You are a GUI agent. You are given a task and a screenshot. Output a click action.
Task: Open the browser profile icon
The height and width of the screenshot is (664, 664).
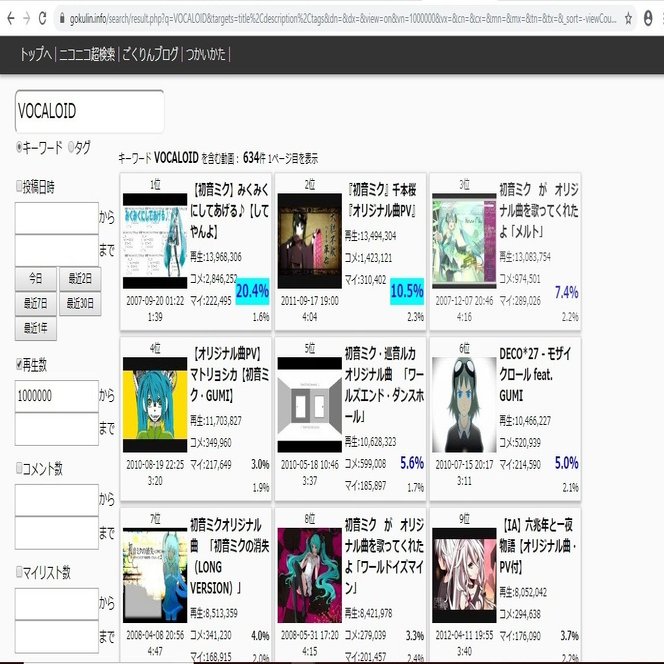click(648, 18)
